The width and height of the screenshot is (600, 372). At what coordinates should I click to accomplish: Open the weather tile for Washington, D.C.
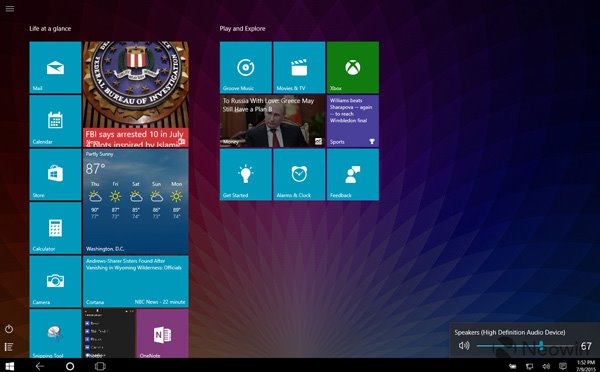click(136, 201)
